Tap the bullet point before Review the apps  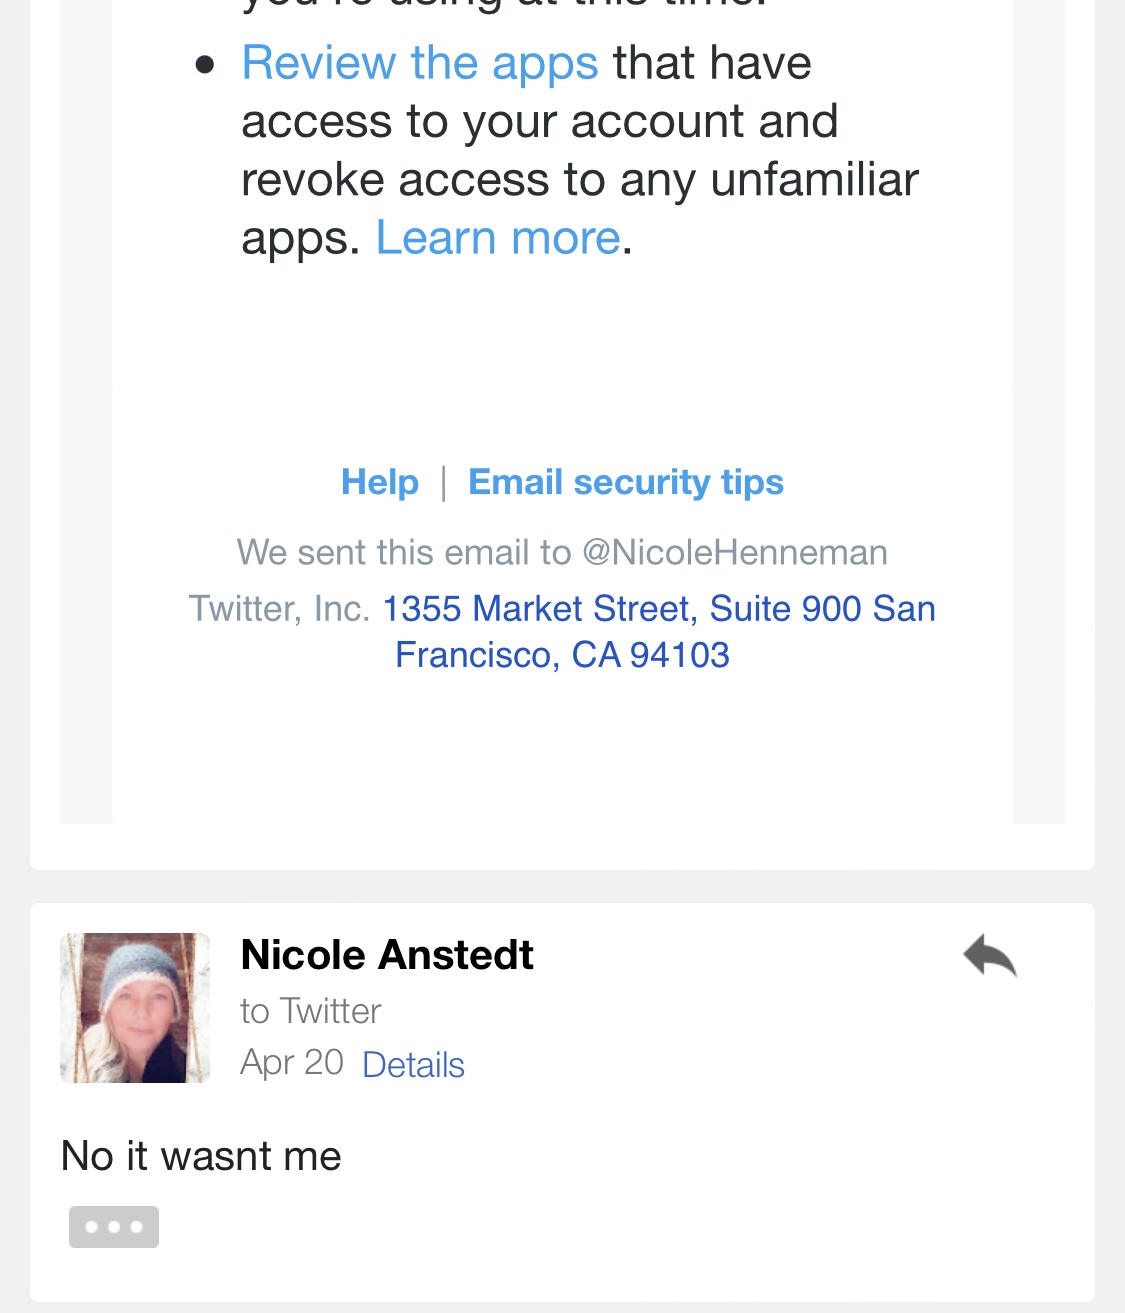point(205,65)
